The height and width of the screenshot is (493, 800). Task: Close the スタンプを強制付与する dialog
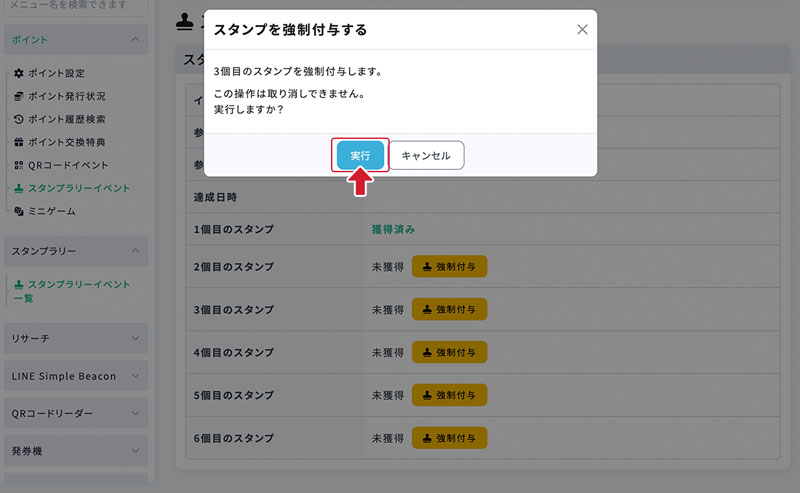point(582,30)
